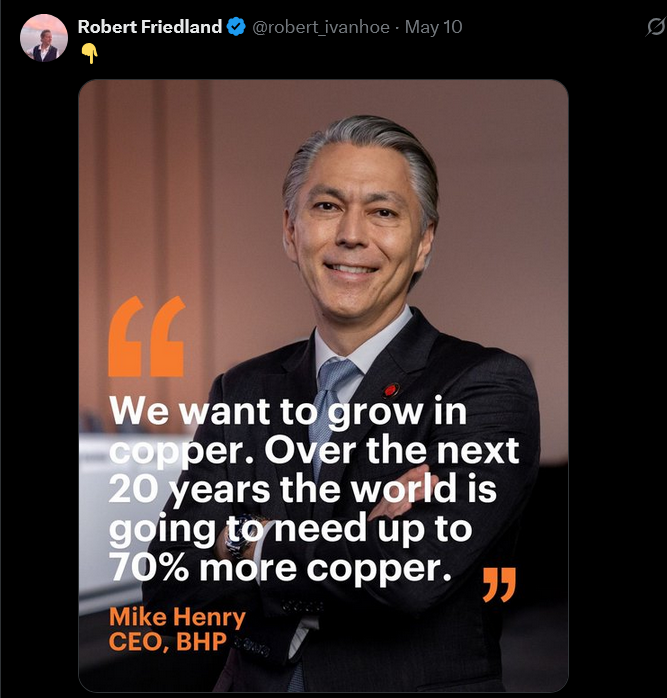Click the "copper. Over the next" line
The width and height of the screenshot is (667, 698).
[314, 450]
